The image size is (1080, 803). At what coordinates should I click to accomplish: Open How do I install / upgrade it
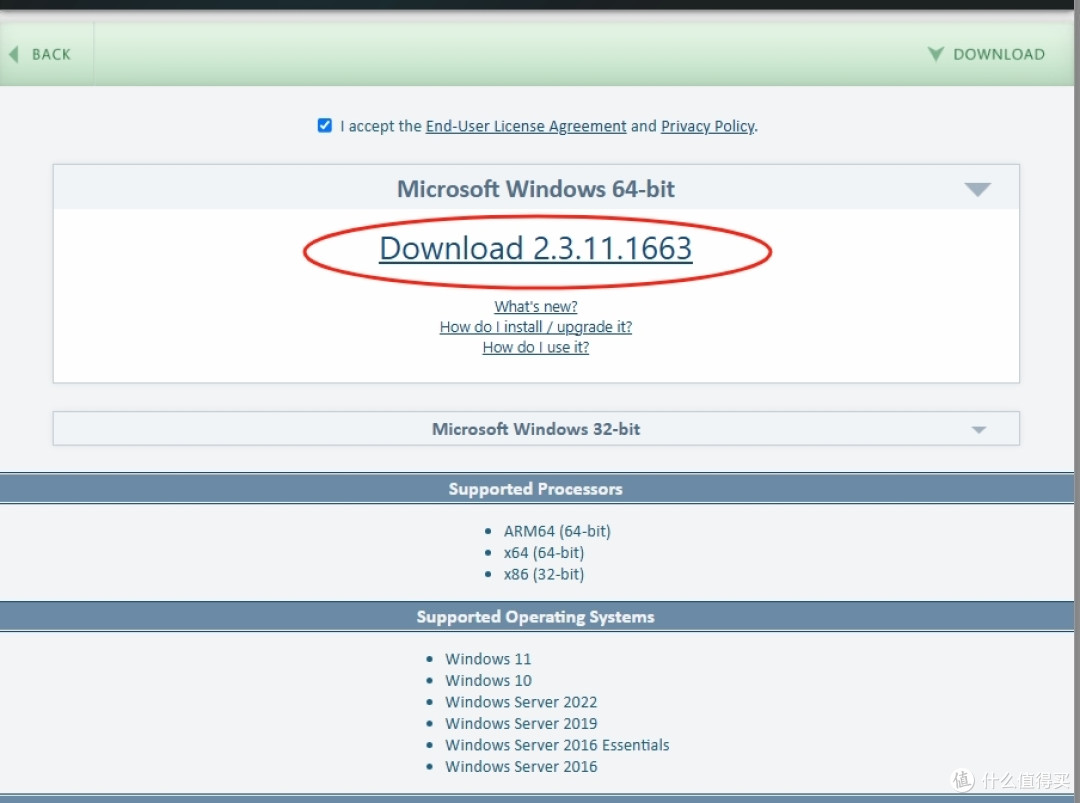coord(535,327)
